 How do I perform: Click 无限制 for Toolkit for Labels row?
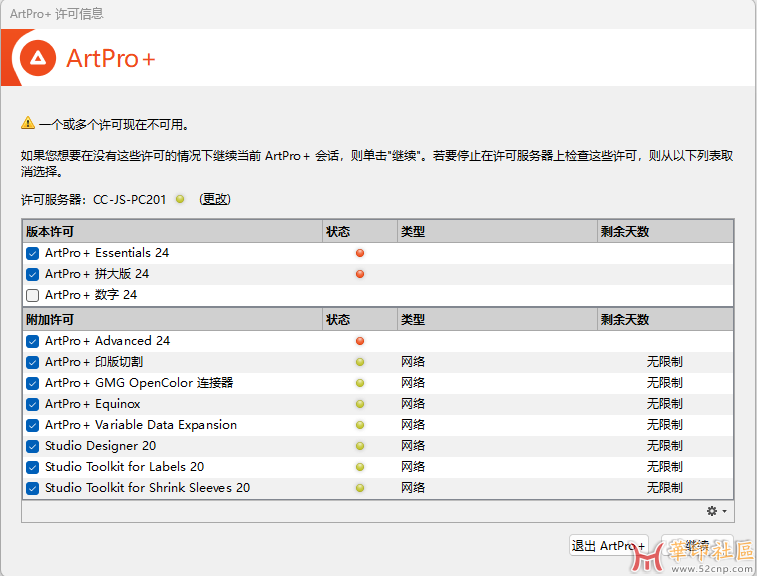[665, 467]
